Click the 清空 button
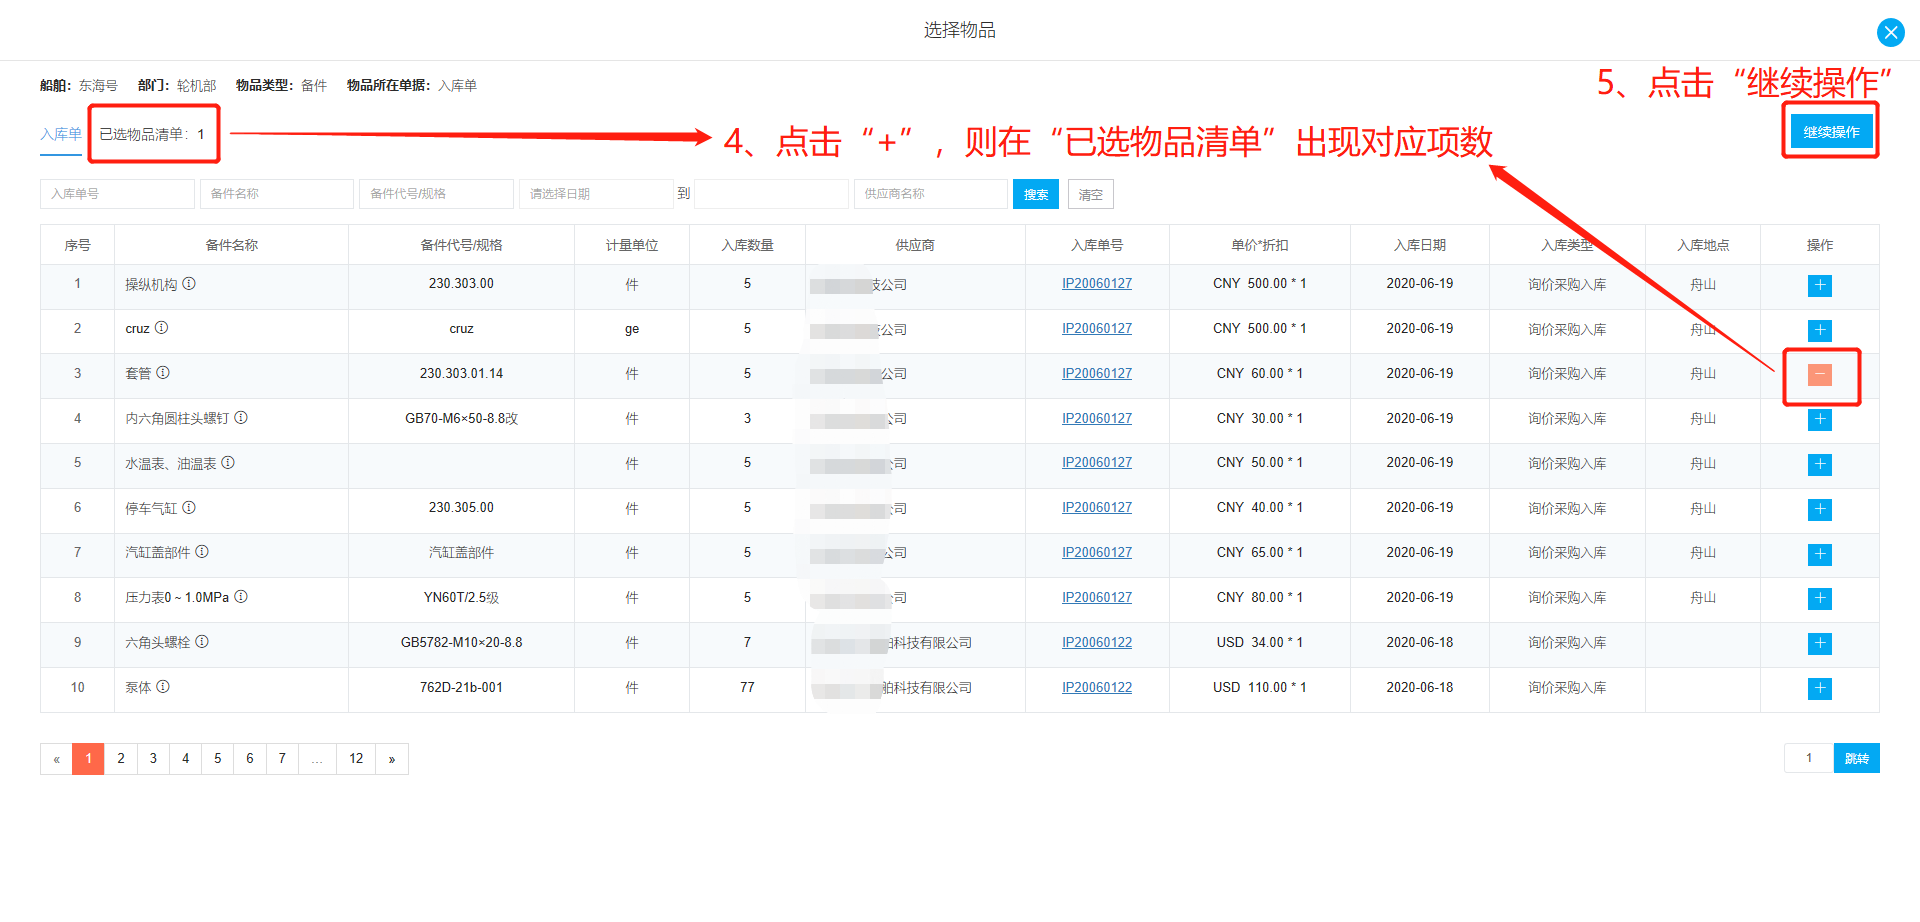This screenshot has width=1920, height=922. 1090,194
